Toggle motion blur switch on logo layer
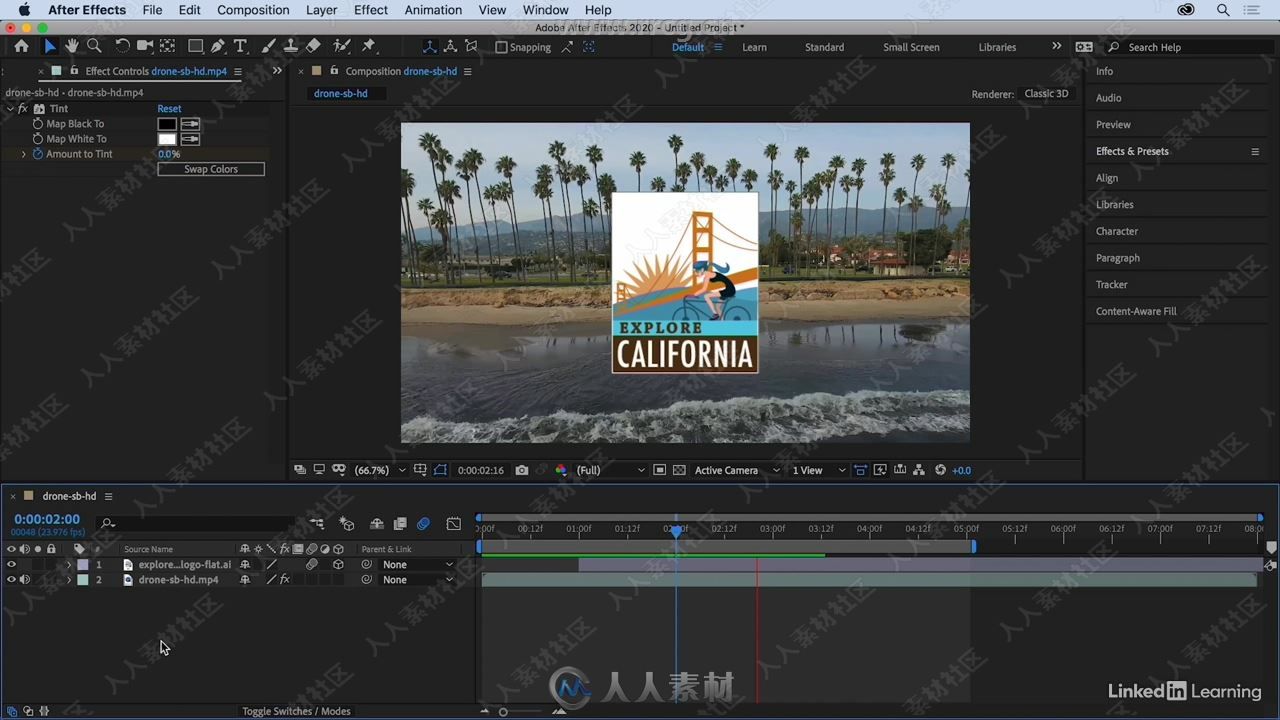This screenshot has height=720, width=1280. pyautogui.click(x=312, y=564)
